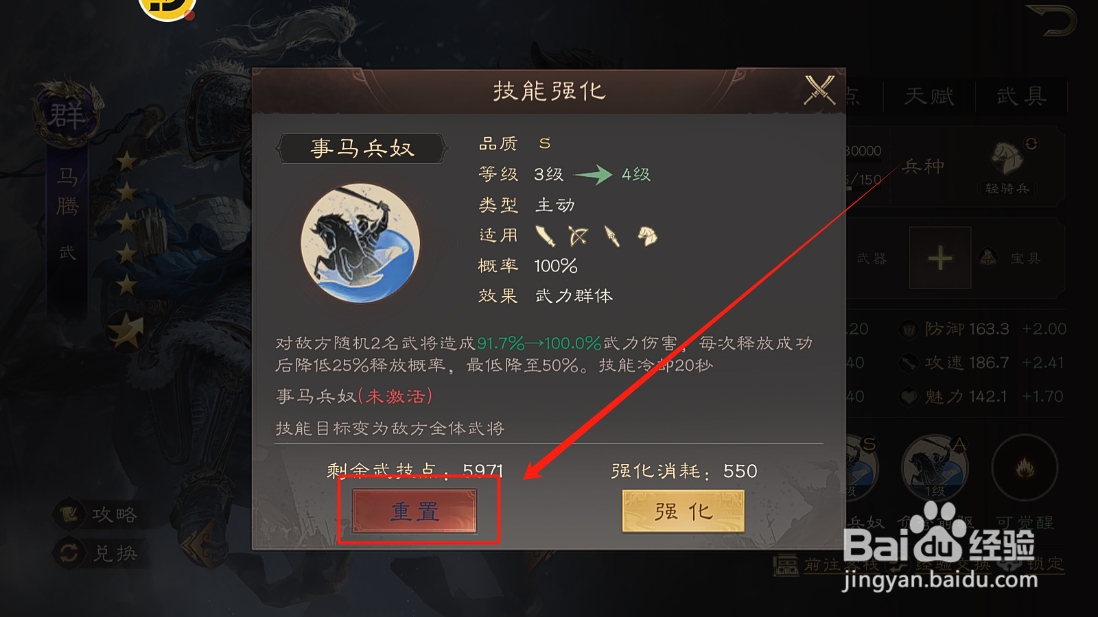Screen dimensions: 1098x617
Task: Click the back arrow at top right
Action: coord(1051,20)
